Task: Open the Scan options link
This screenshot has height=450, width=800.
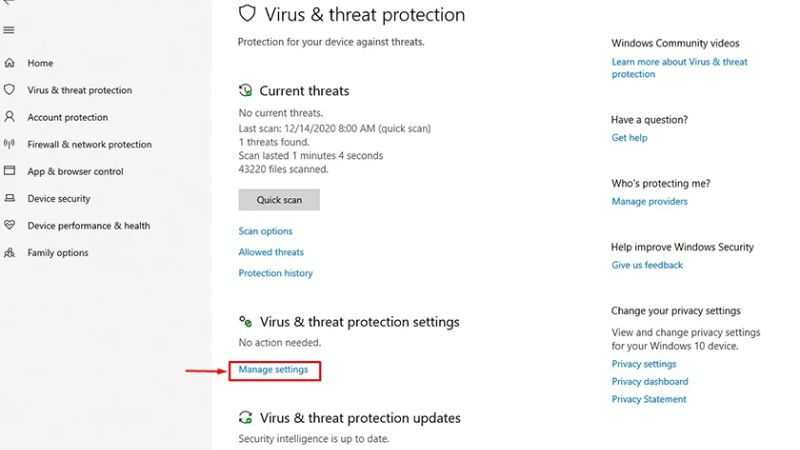Action: click(265, 231)
